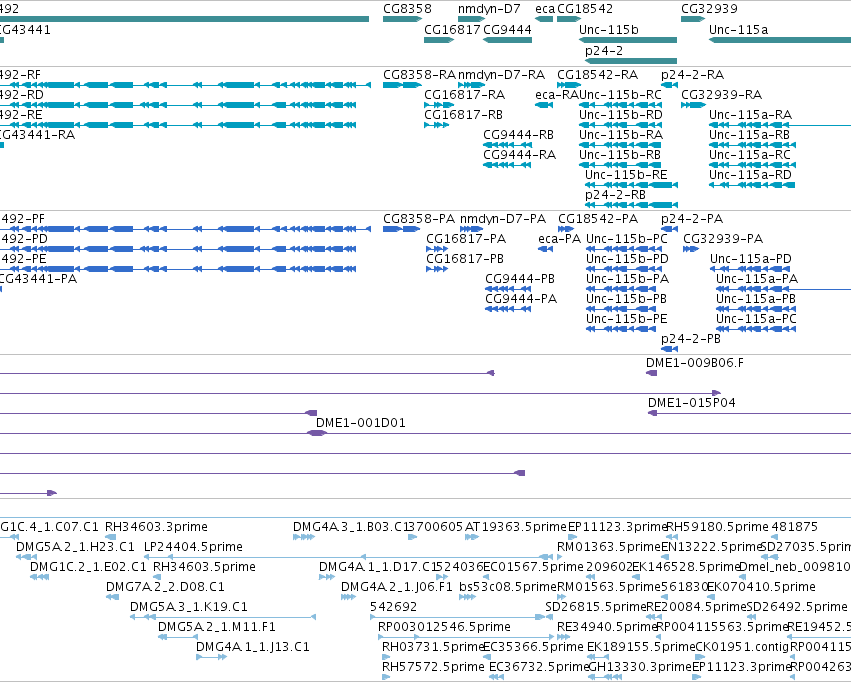
Task: Open the DMG5A2_1.H23.C1 EST label
Action: pyautogui.click(x=75, y=547)
